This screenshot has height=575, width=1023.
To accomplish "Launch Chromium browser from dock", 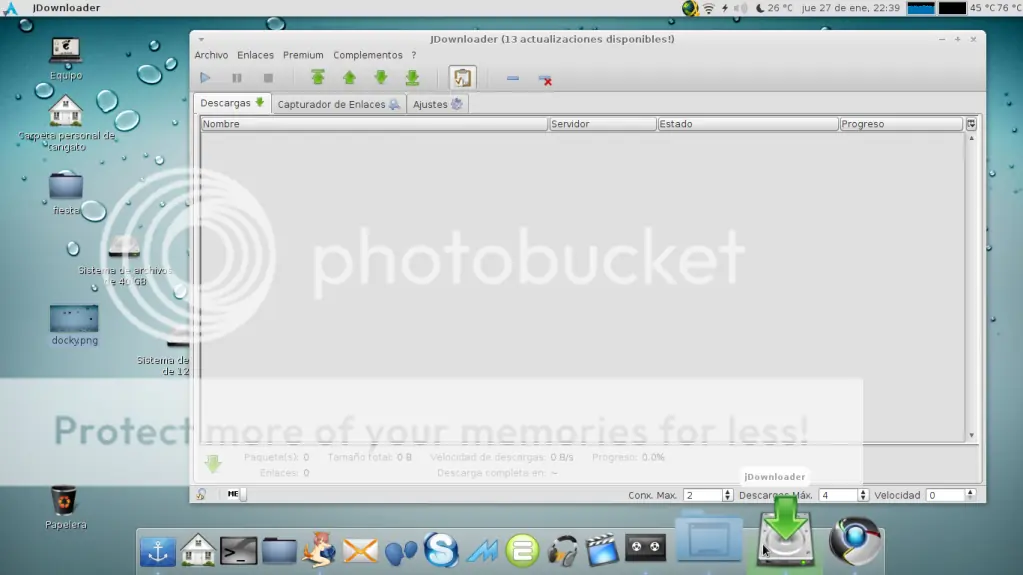I will tap(855, 541).
